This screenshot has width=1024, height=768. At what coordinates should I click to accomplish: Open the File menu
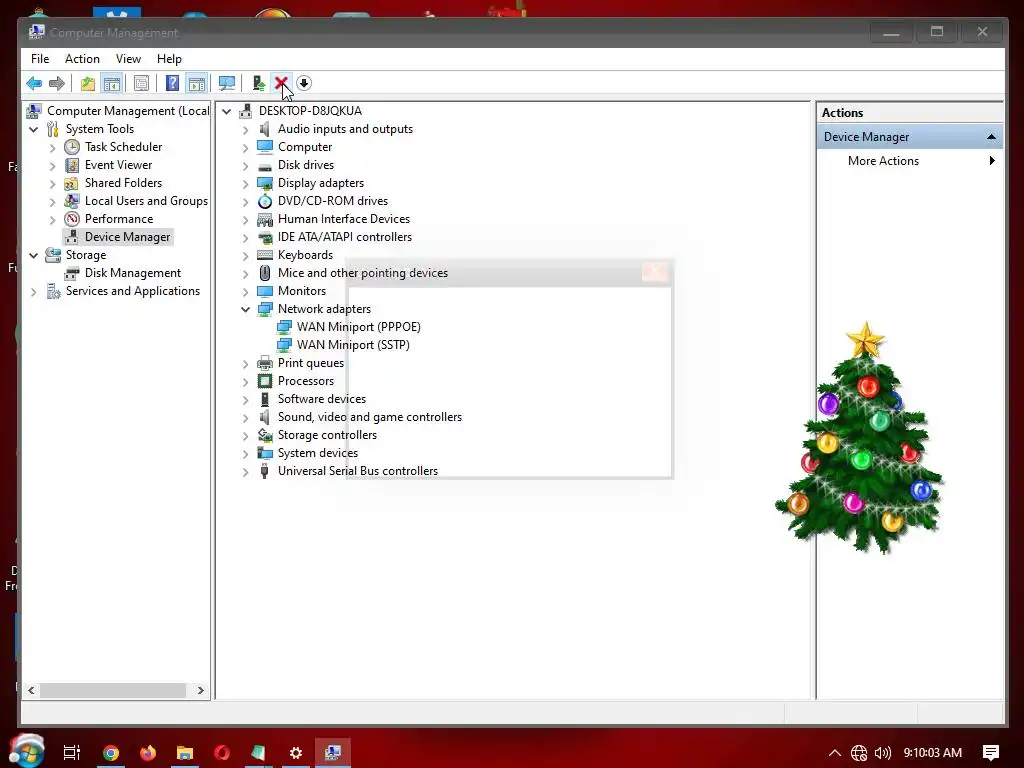(x=40, y=59)
